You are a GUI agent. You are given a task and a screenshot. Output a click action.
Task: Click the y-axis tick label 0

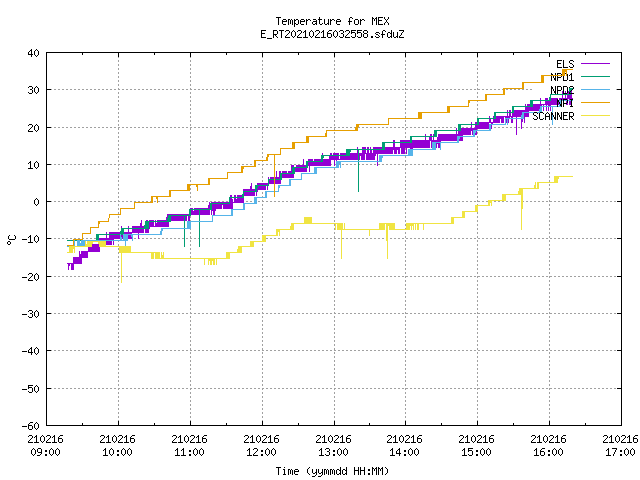point(37,202)
